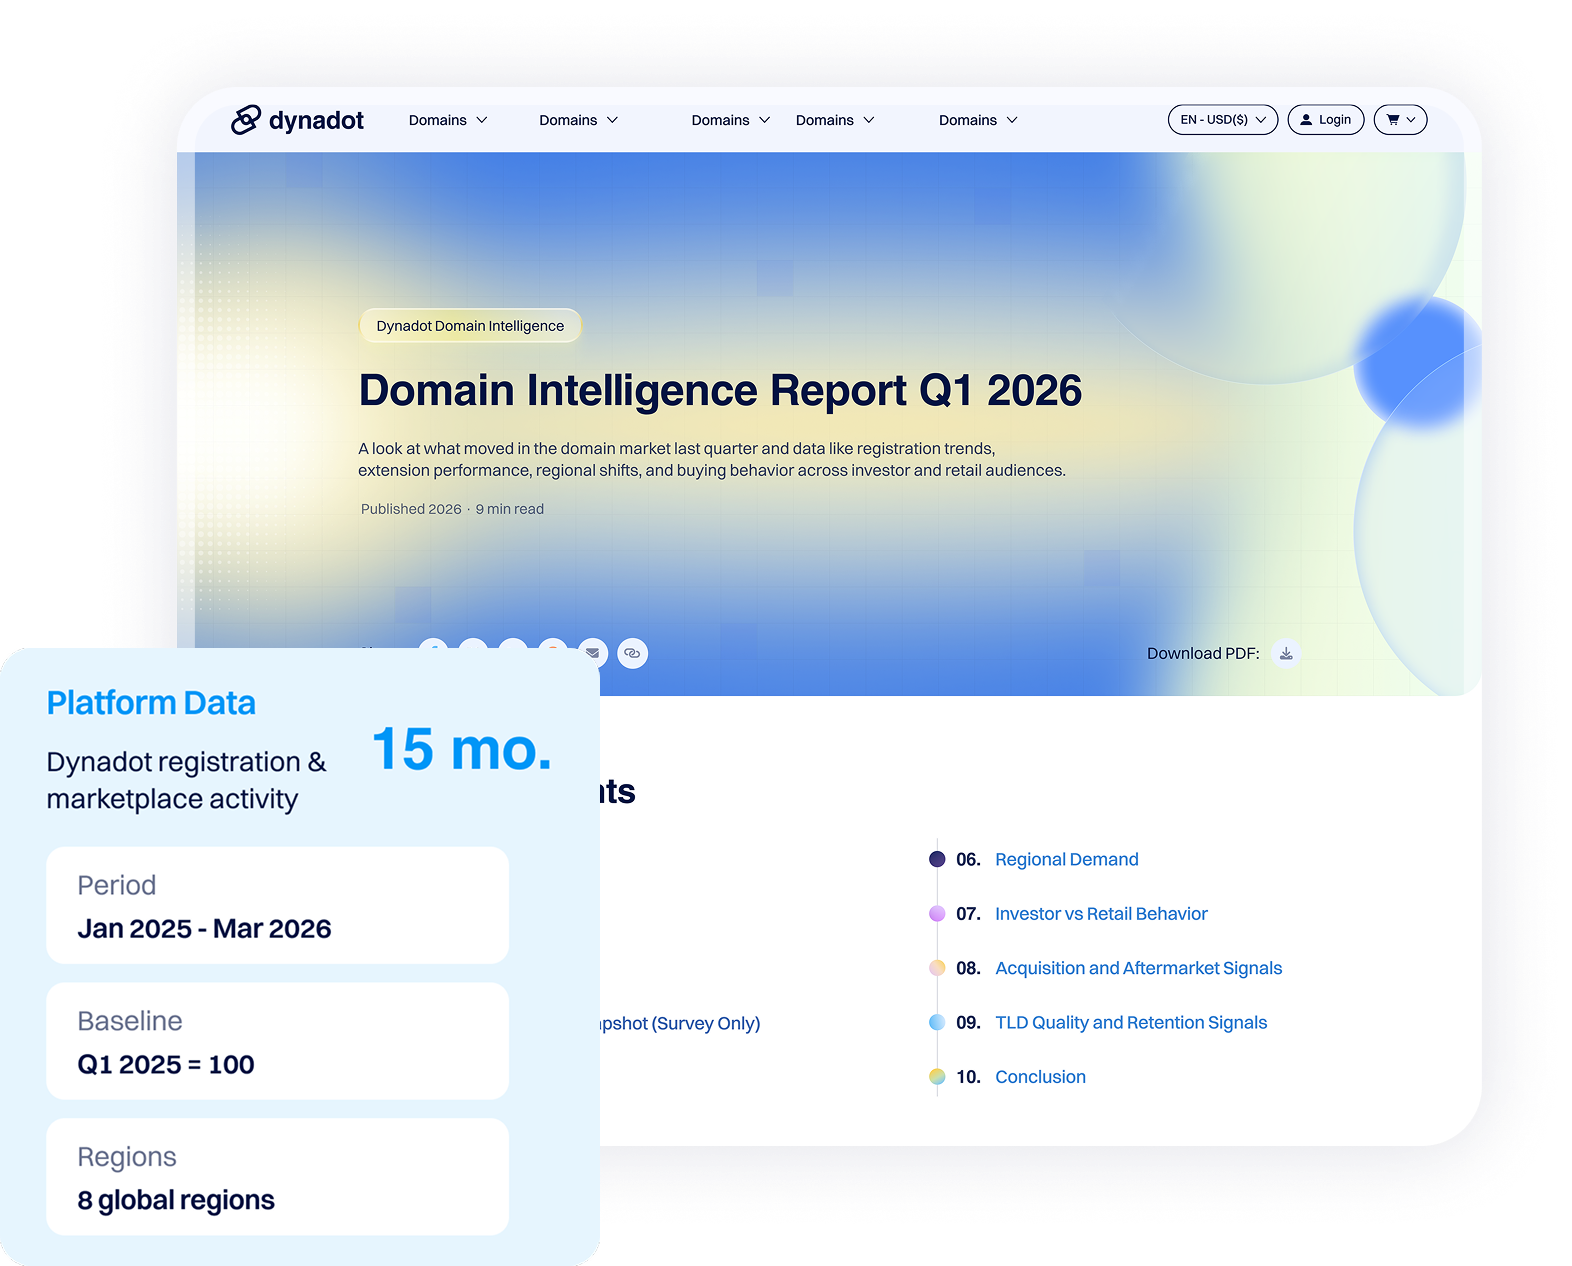Click the chevron inside the cart button
The height and width of the screenshot is (1266, 1572).
1411,120
